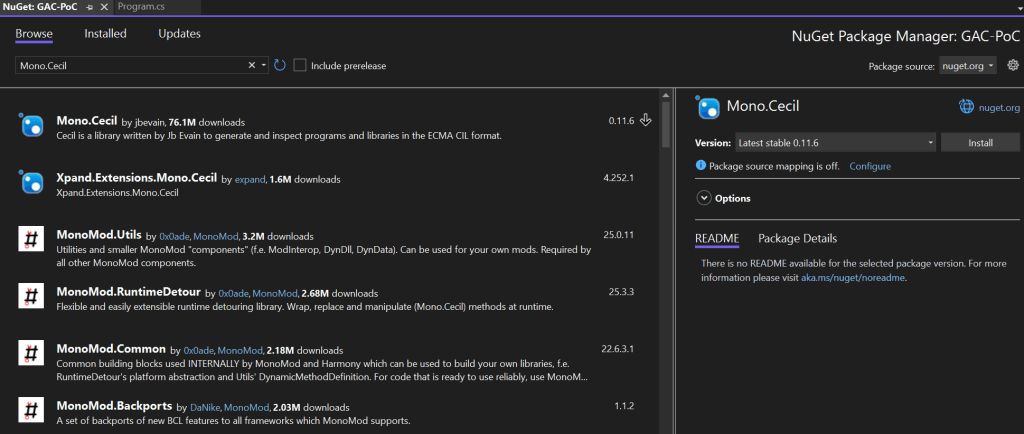Click the download arrow next to version 0.11.6

[646, 120]
